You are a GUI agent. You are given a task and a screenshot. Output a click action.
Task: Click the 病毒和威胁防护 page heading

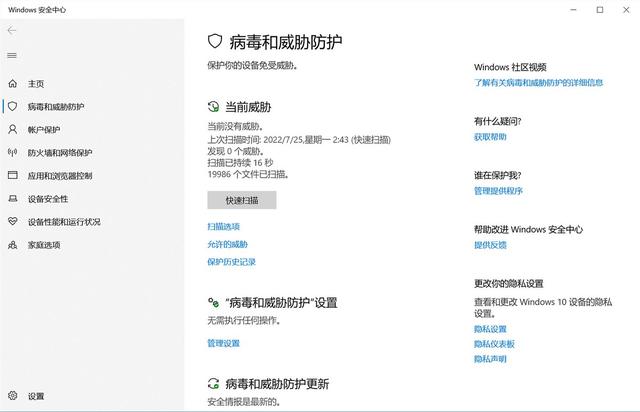point(286,42)
